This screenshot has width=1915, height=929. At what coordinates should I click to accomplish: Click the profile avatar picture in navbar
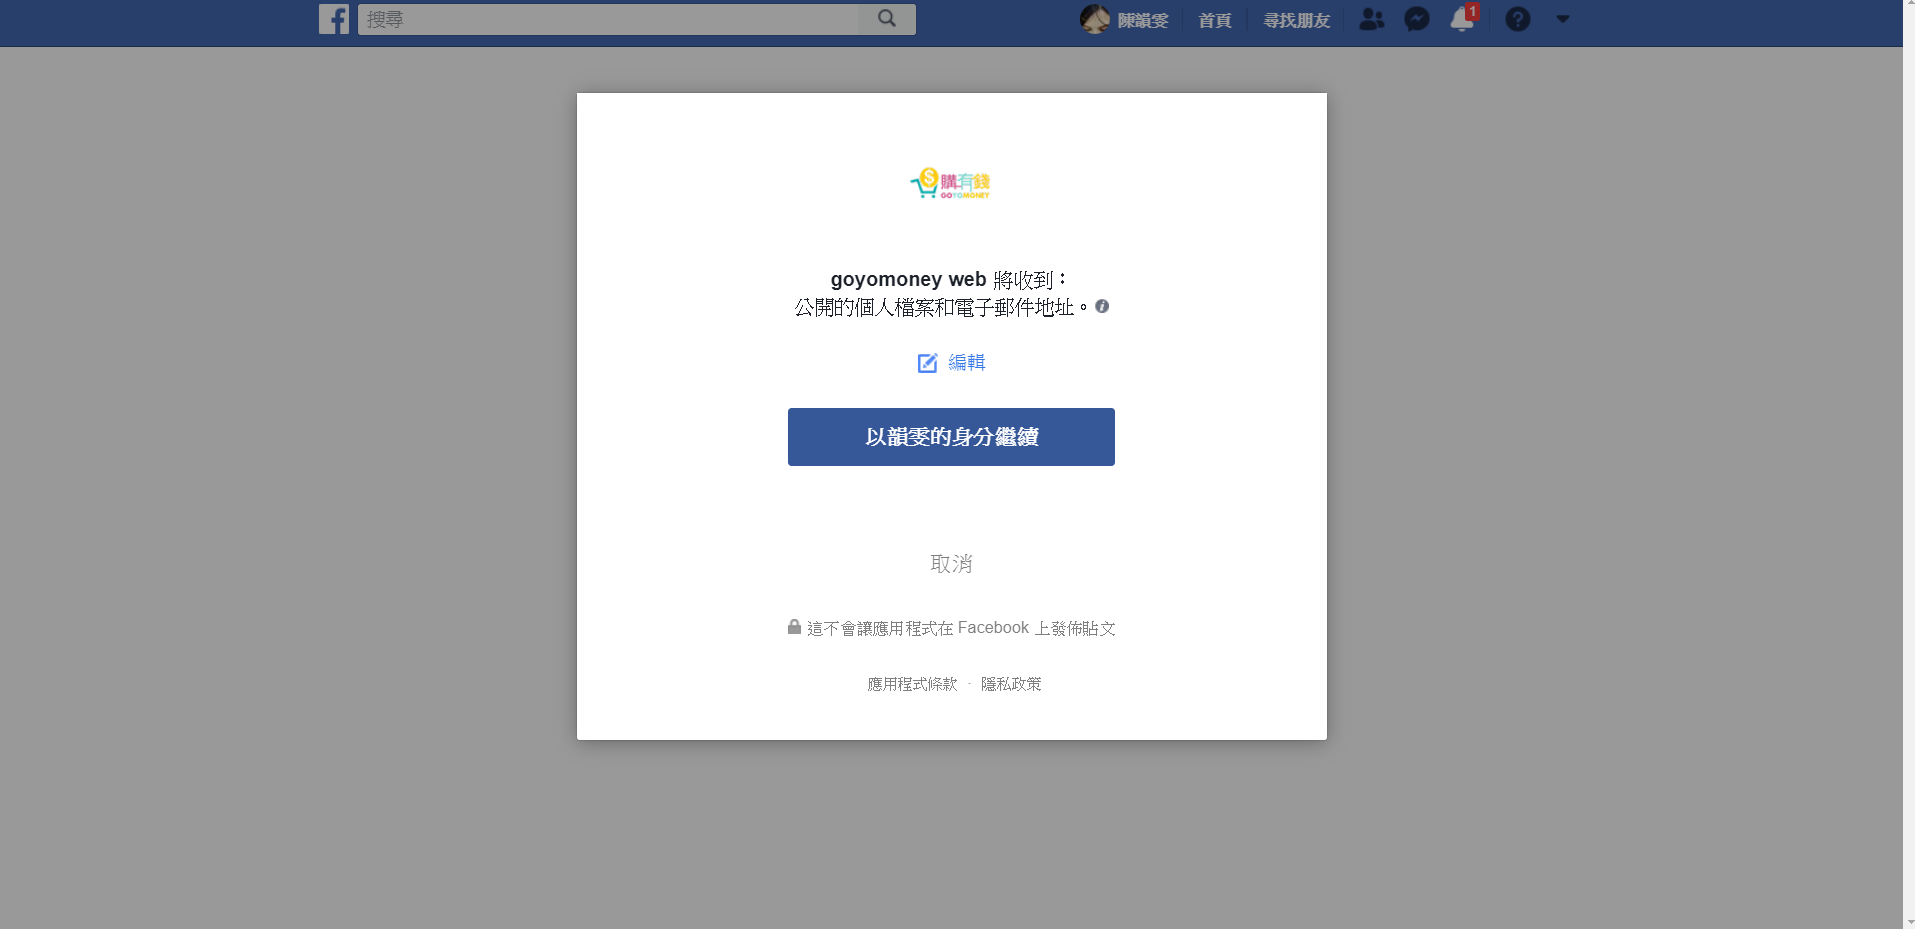click(x=1095, y=19)
